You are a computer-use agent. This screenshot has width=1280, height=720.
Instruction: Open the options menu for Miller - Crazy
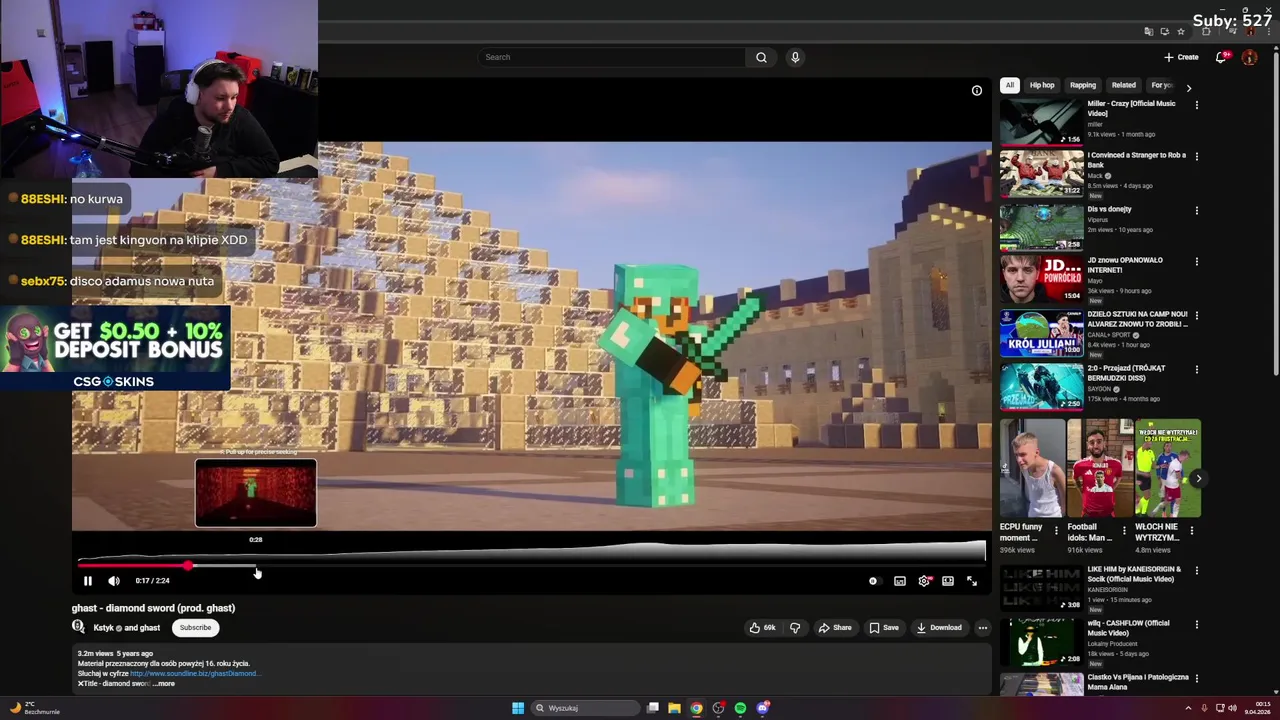1196,105
